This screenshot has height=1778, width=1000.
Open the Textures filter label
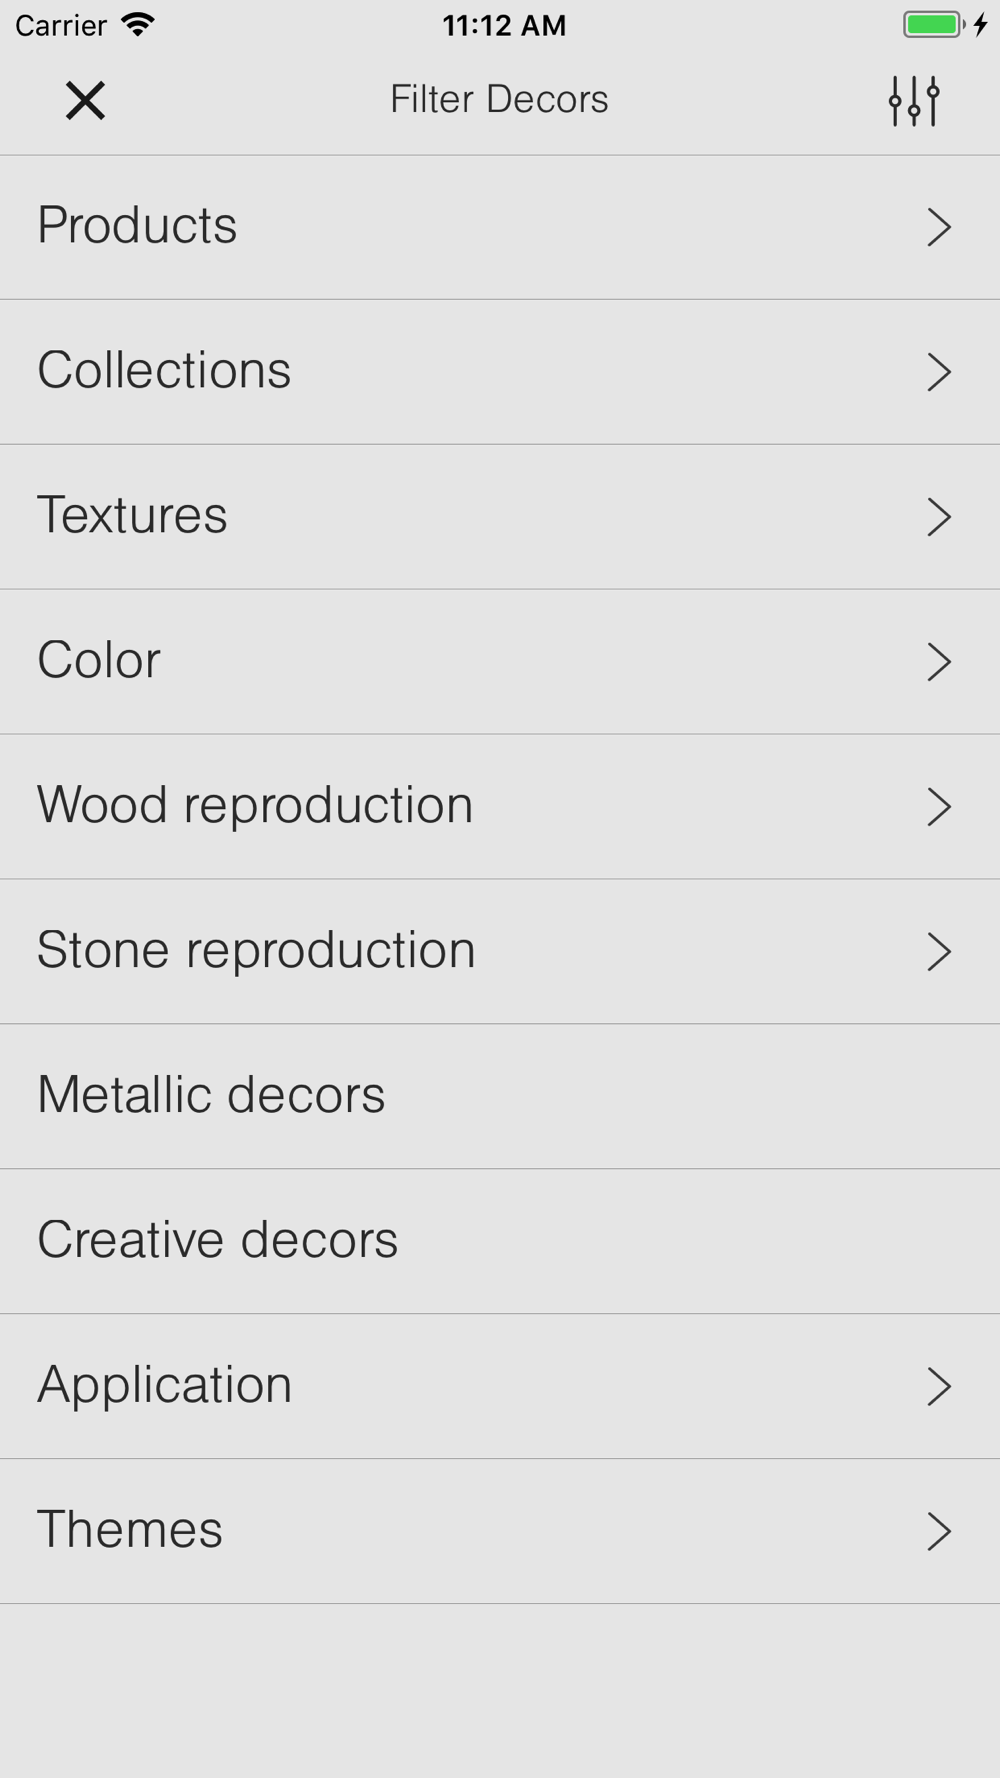click(x=132, y=515)
